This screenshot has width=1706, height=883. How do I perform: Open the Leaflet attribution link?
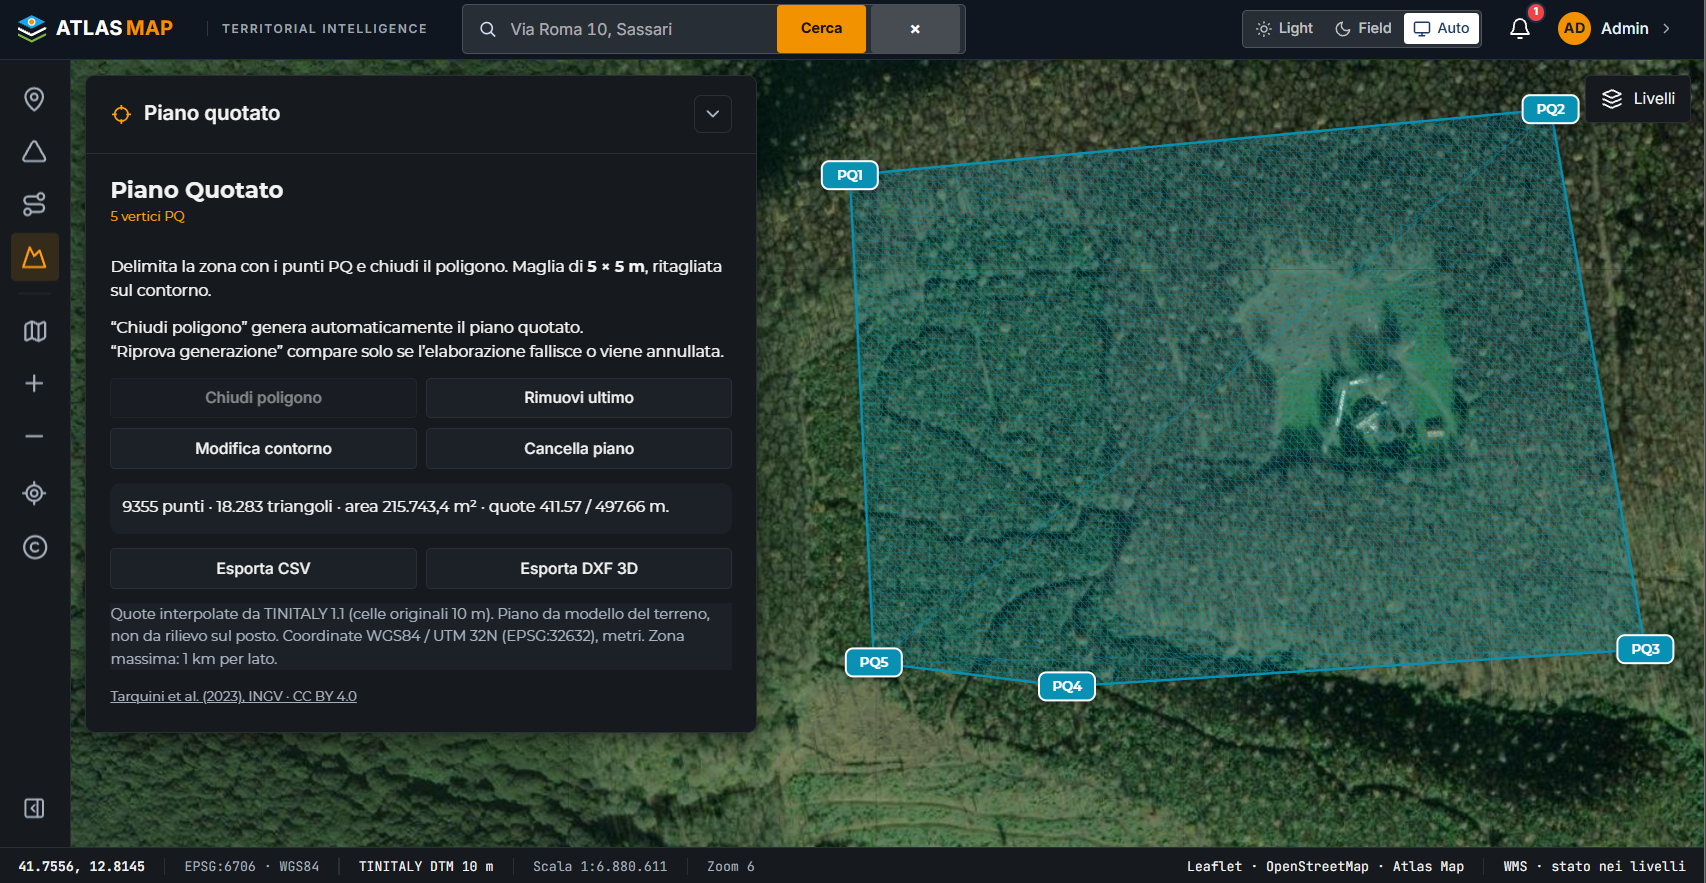tap(1214, 867)
